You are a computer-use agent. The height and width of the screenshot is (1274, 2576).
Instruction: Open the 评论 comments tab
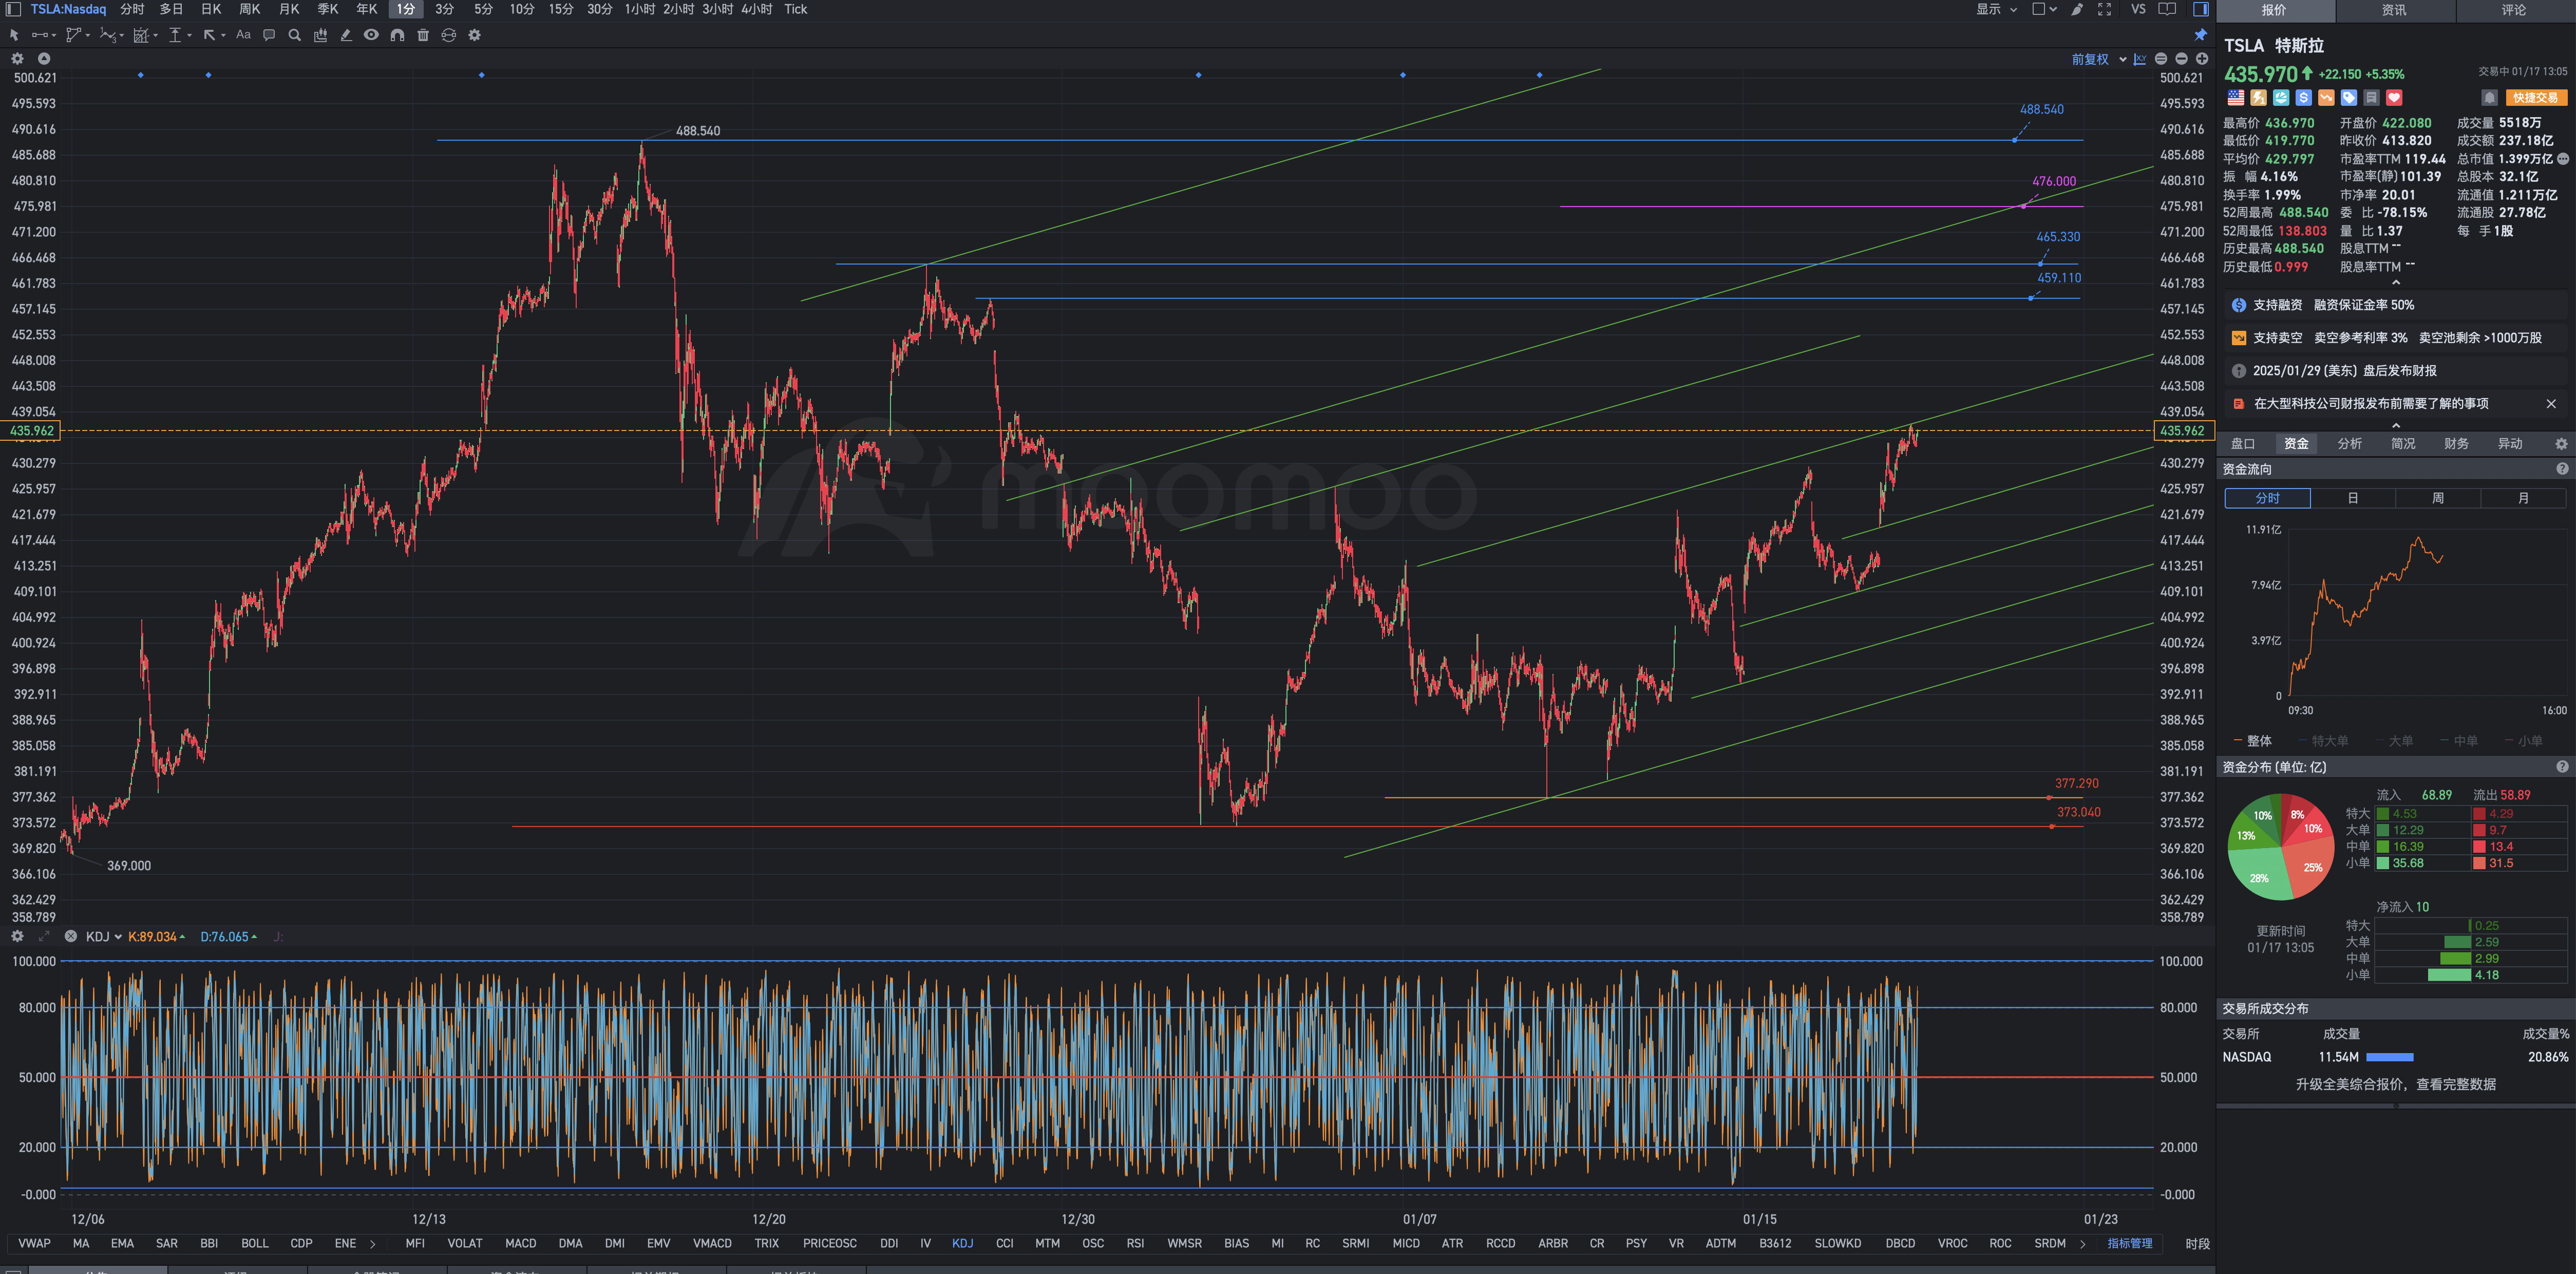[x=2514, y=10]
